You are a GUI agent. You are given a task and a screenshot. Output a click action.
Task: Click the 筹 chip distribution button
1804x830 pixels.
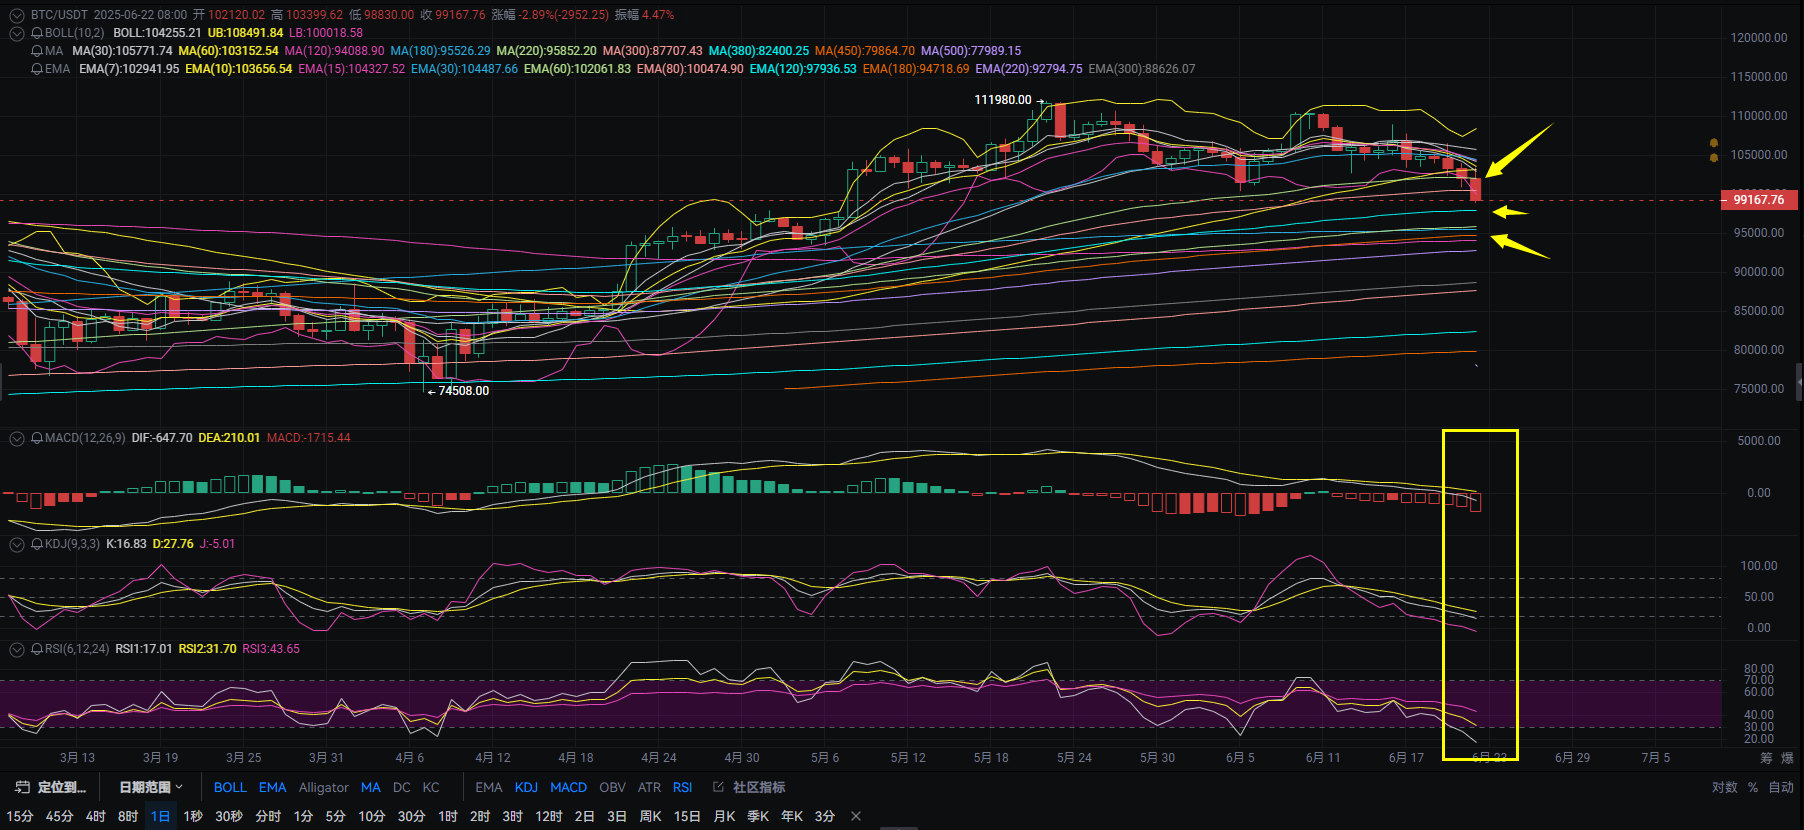point(1766,758)
